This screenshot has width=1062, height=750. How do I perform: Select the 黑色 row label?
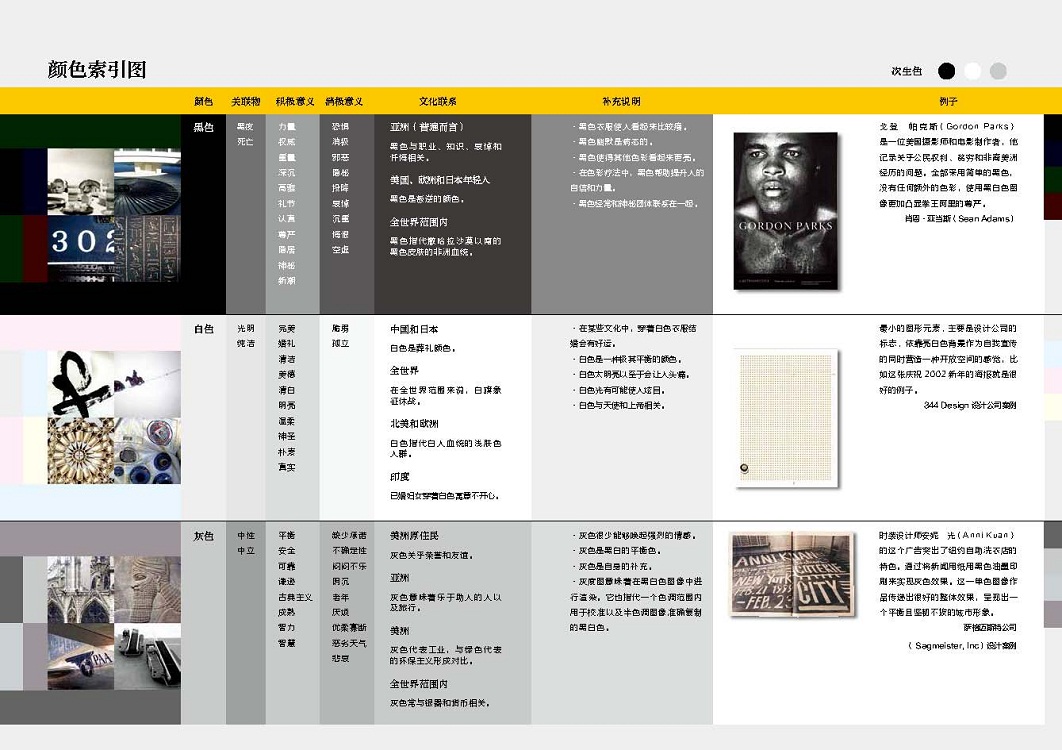click(x=203, y=128)
